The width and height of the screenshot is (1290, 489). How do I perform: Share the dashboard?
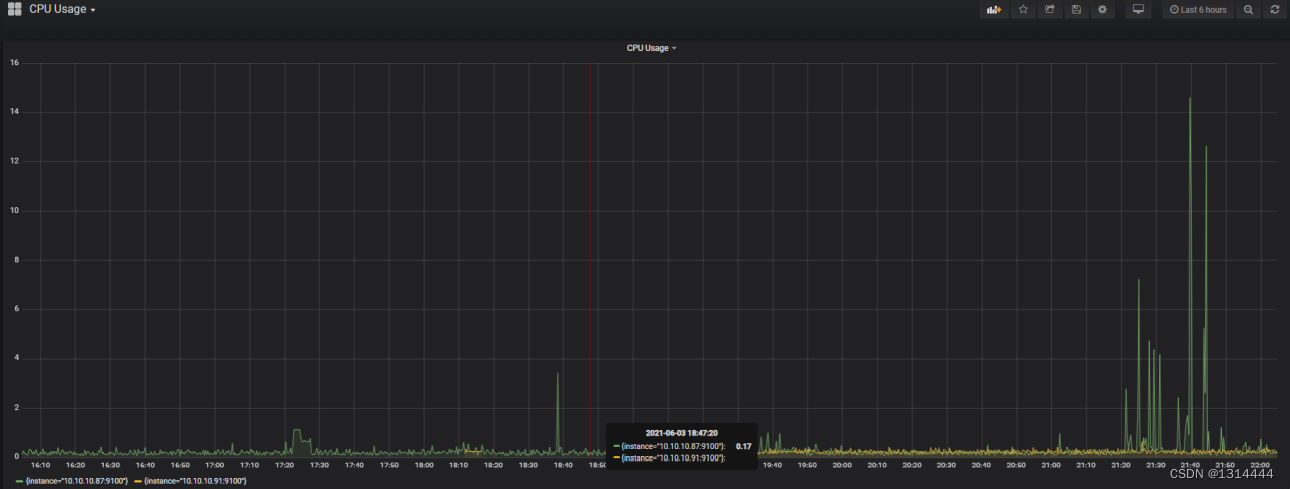pyautogui.click(x=1050, y=9)
